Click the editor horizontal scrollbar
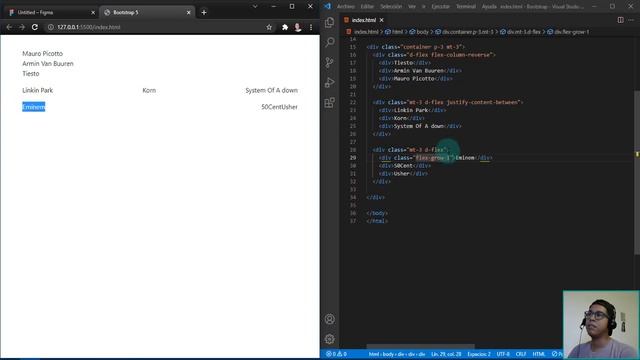This screenshot has width=640, height=360. click(421, 347)
